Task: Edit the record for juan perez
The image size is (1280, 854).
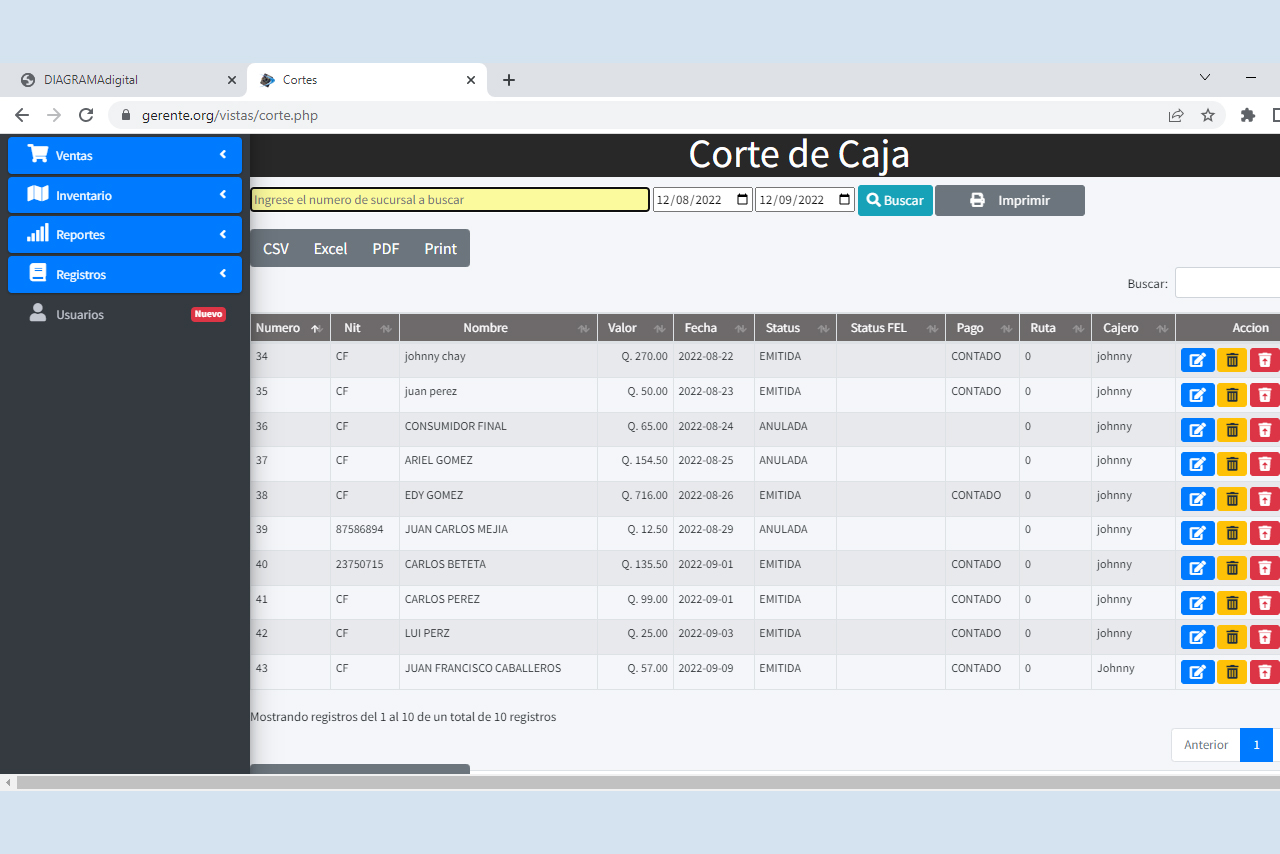Action: [1197, 395]
